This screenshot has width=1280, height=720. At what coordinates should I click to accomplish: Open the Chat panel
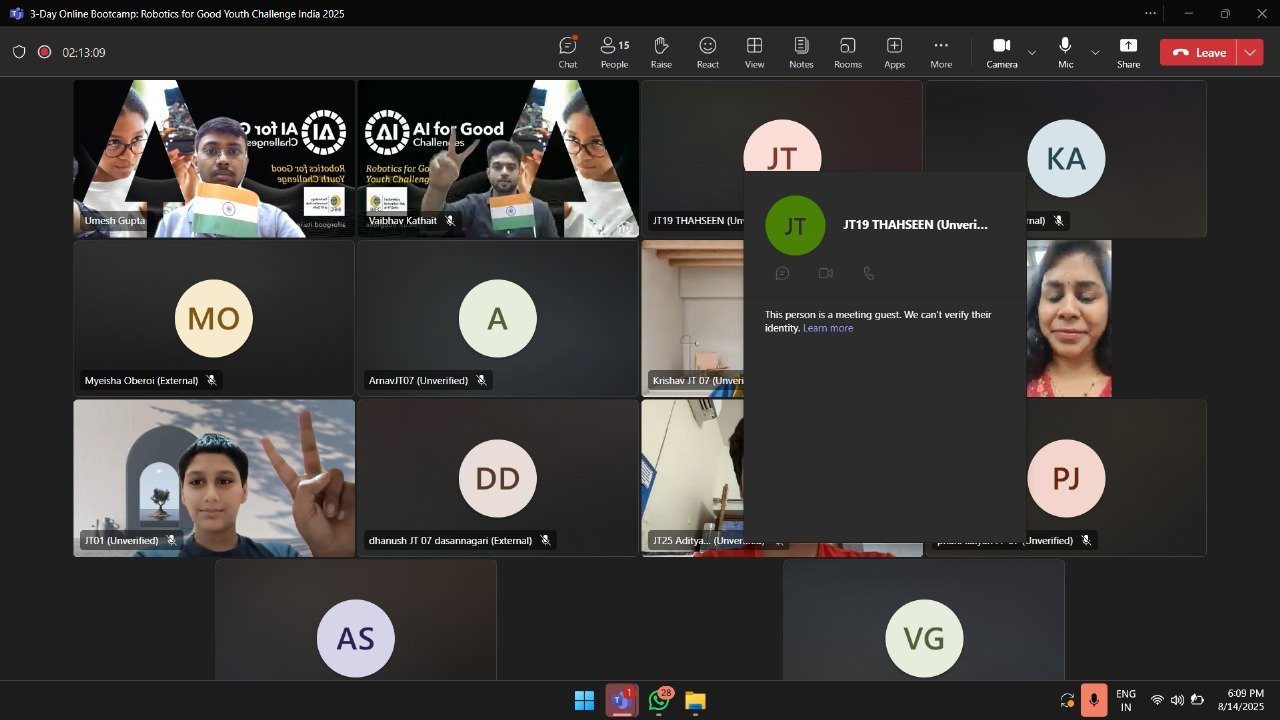(x=567, y=52)
